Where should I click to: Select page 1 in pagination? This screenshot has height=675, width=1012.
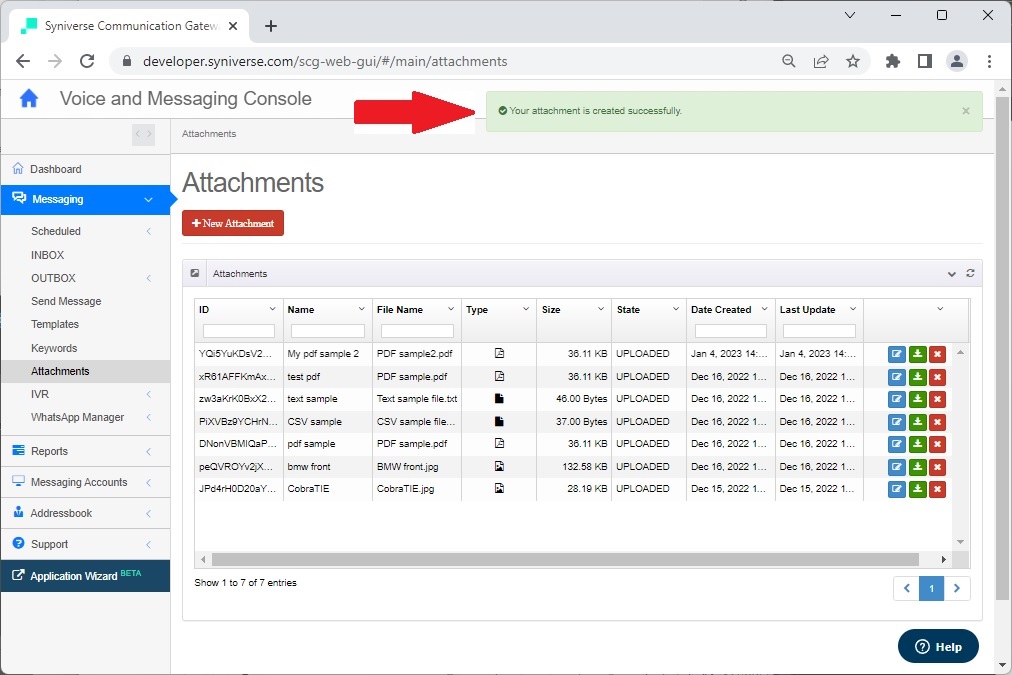pos(931,589)
